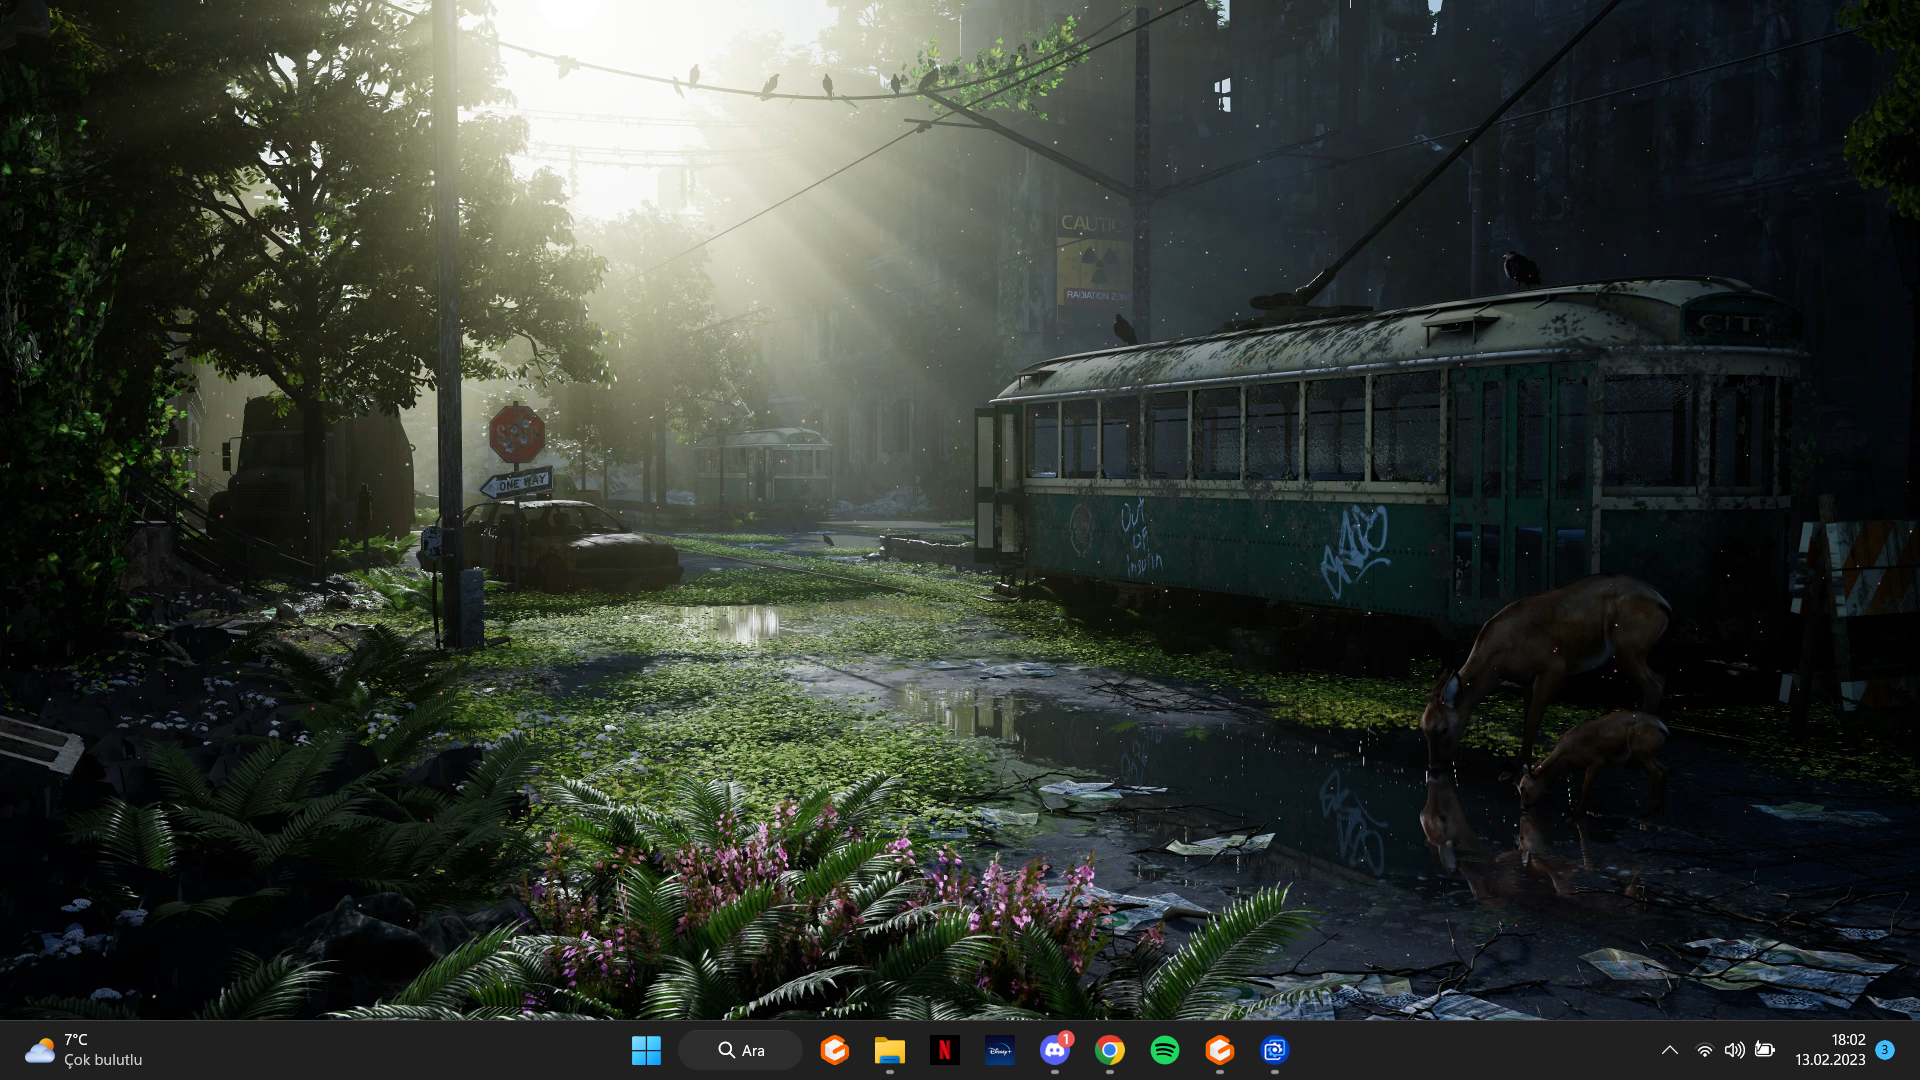Click the Ara search box
1920x1080 pixels.
click(740, 1050)
